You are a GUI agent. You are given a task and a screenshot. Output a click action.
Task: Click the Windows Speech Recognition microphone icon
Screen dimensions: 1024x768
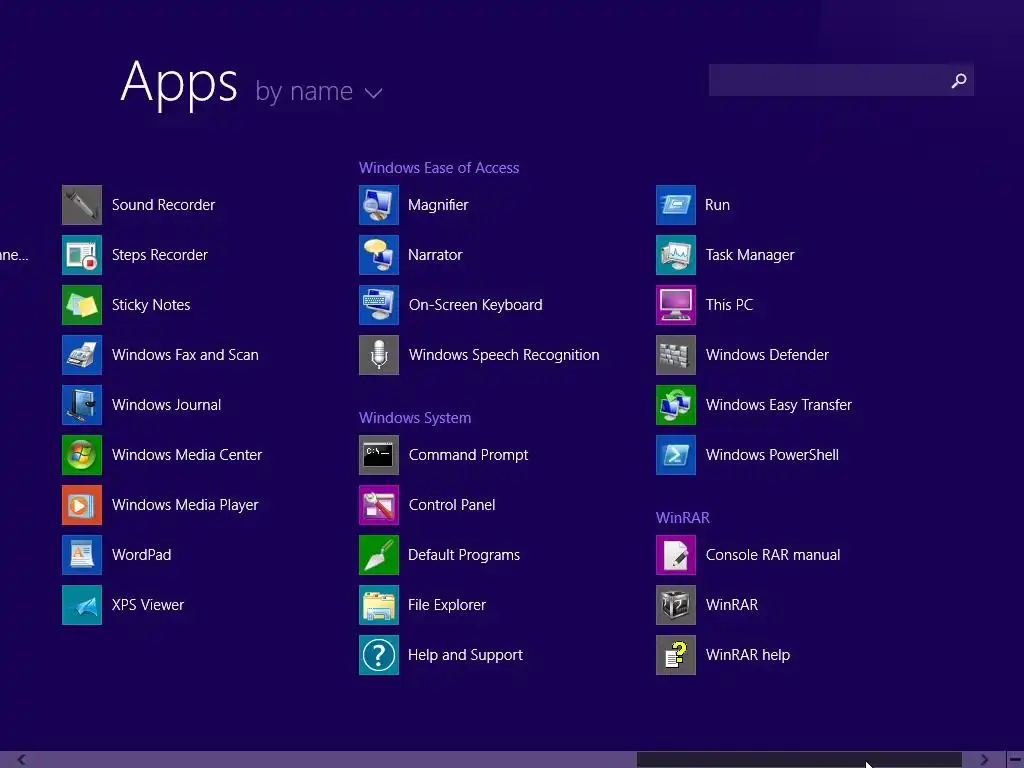pyautogui.click(x=379, y=355)
